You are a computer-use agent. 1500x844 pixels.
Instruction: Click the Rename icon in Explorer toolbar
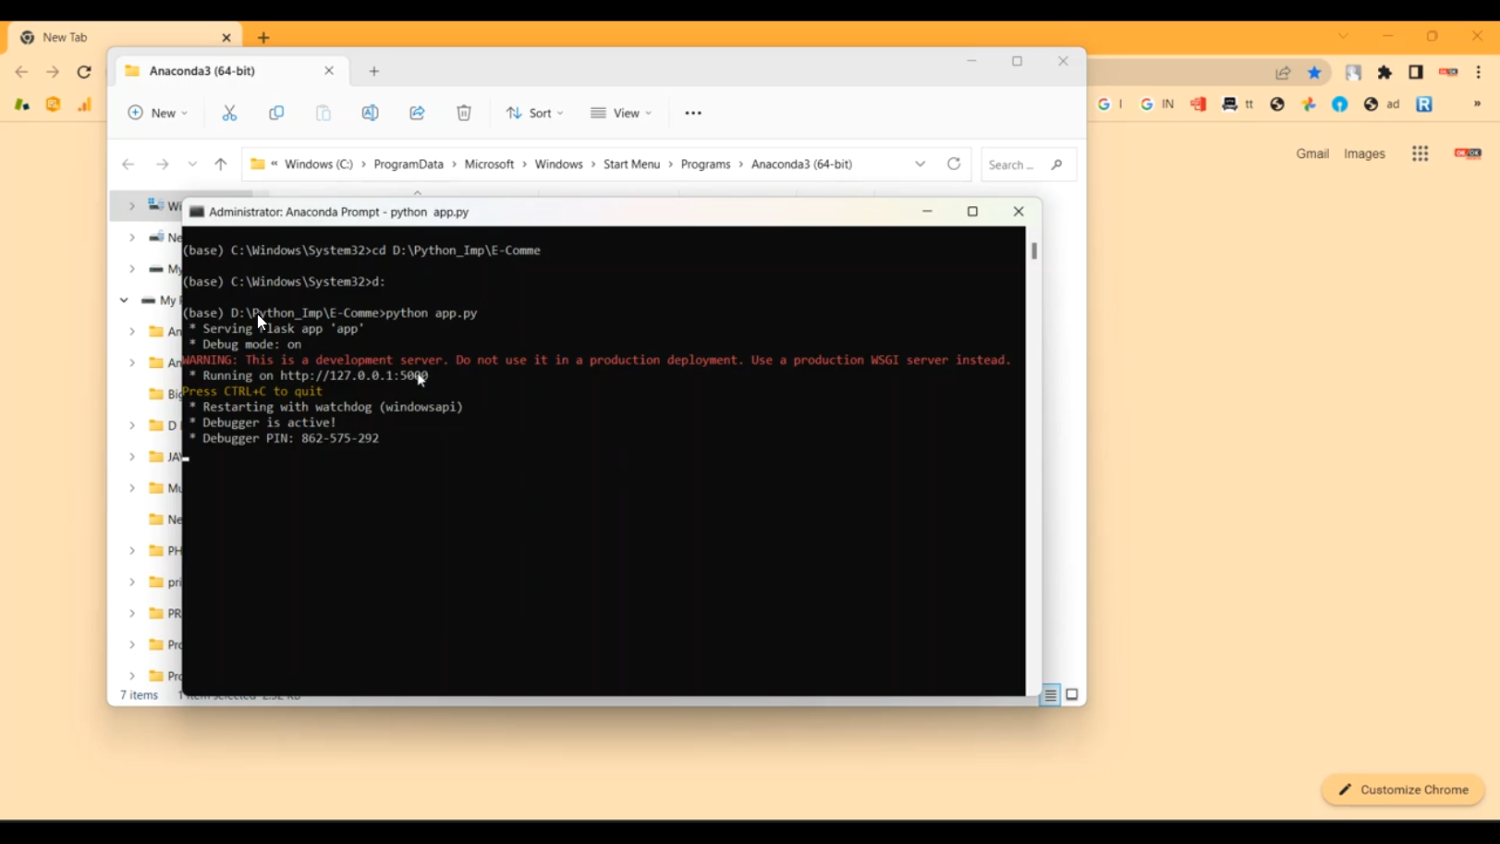pos(370,113)
